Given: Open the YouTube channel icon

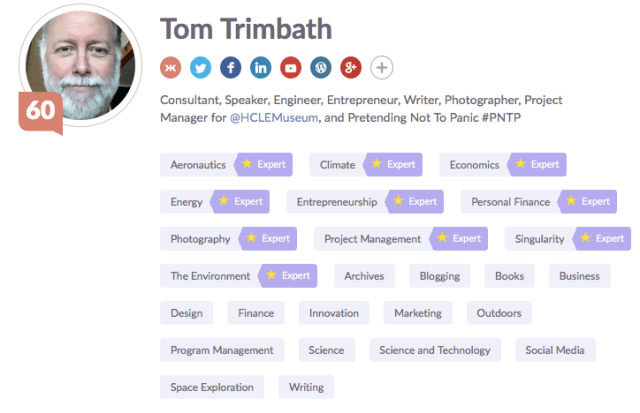Looking at the screenshot, I should pos(291,68).
